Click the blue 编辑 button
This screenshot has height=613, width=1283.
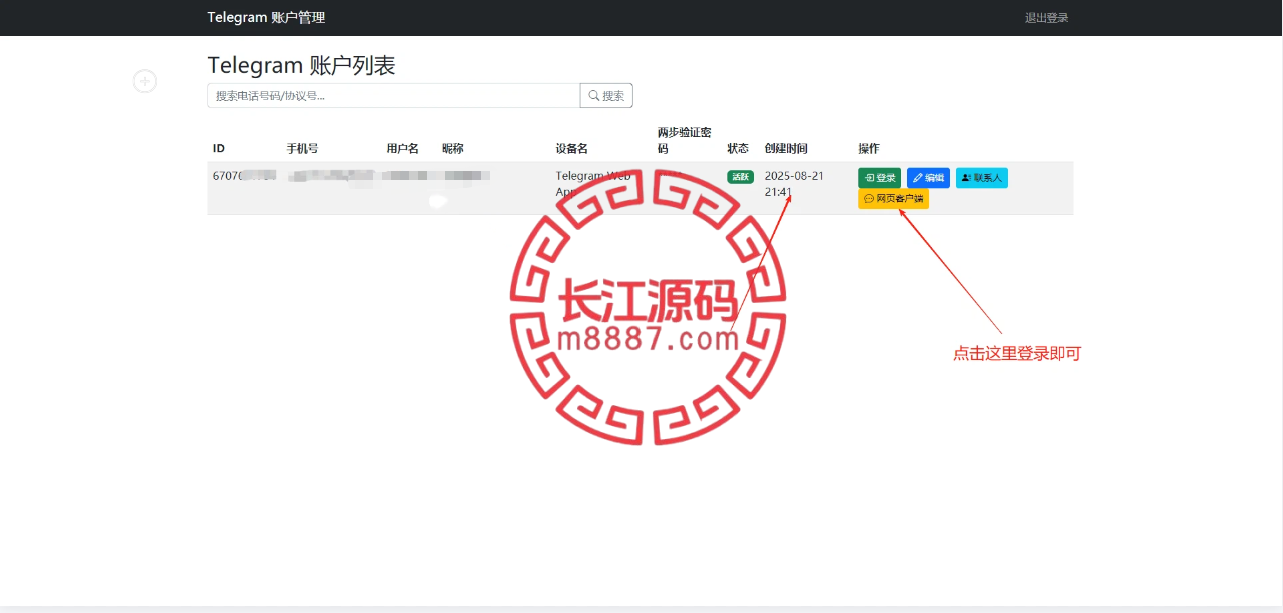tap(928, 178)
